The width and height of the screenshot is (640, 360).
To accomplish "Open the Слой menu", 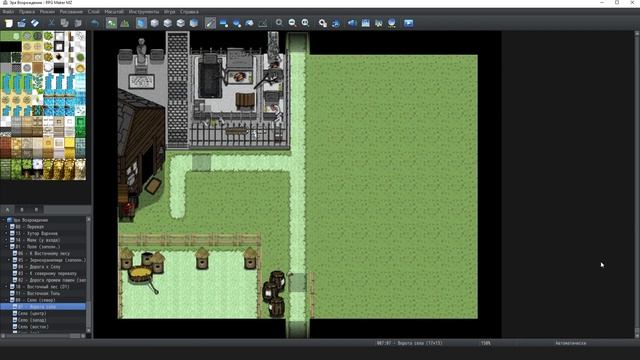I will pos(93,12).
